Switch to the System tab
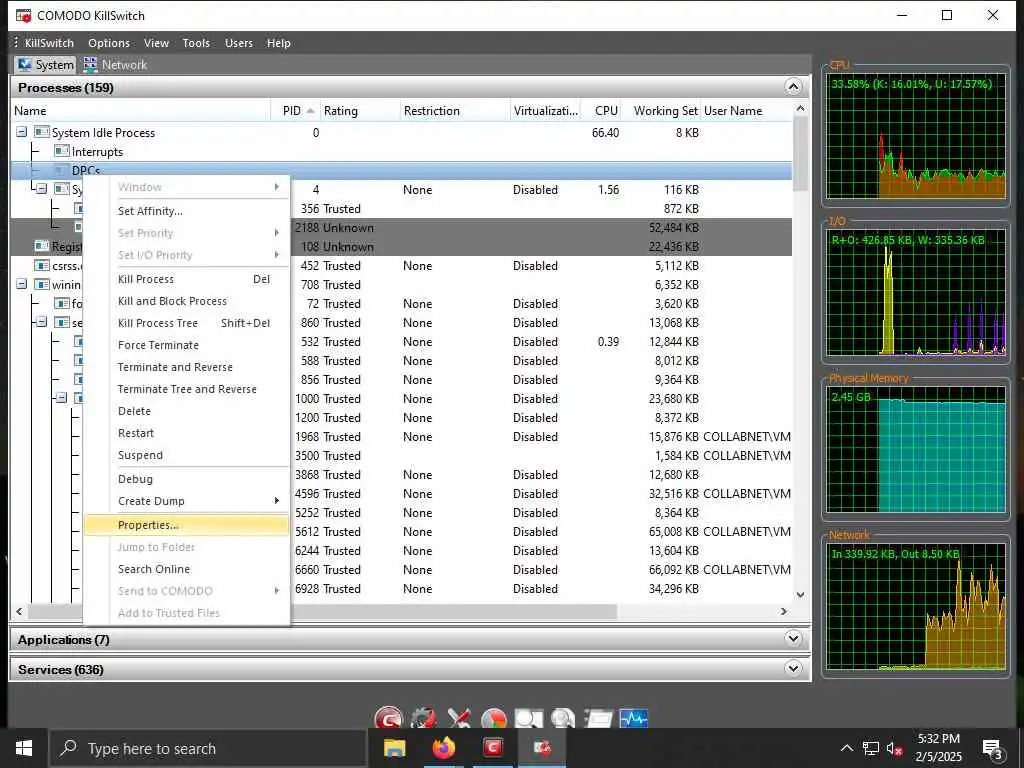The image size is (1024, 768). point(46,65)
